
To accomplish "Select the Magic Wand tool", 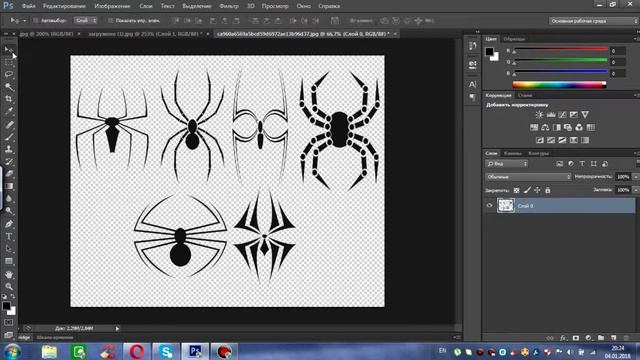I will tap(9, 87).
